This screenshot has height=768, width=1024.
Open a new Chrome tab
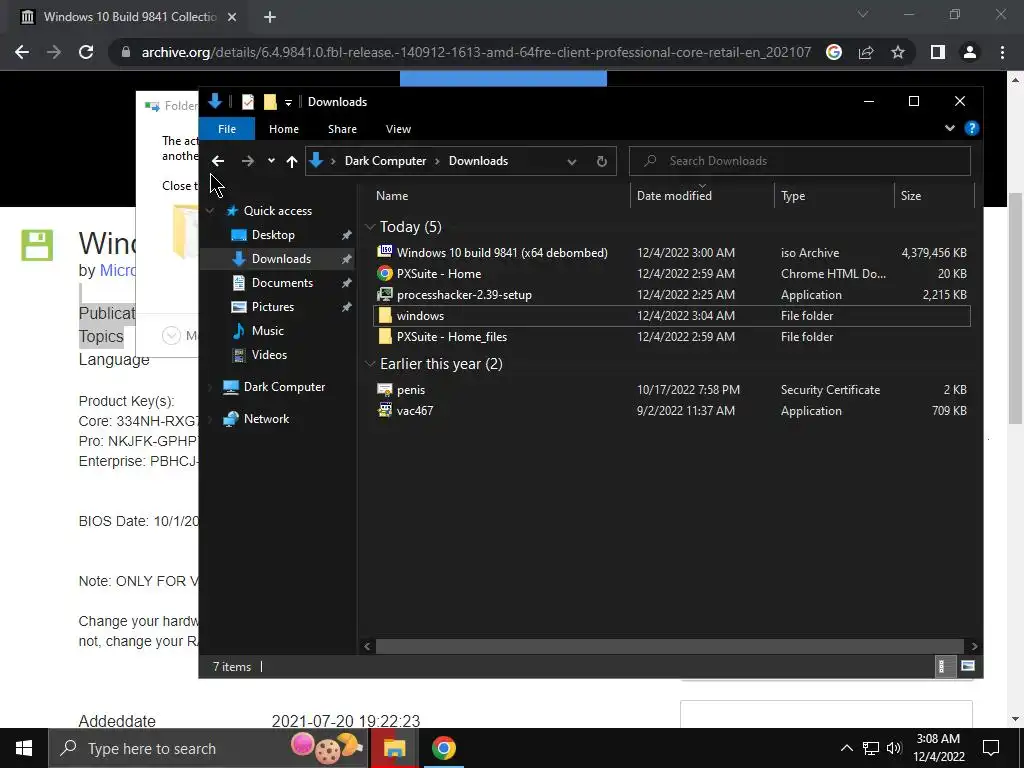(270, 18)
